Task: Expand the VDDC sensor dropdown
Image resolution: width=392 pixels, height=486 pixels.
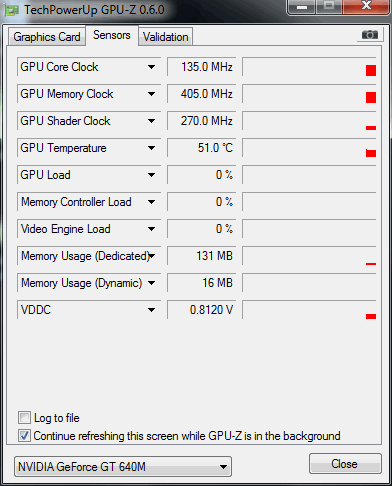Action: [x=151, y=310]
